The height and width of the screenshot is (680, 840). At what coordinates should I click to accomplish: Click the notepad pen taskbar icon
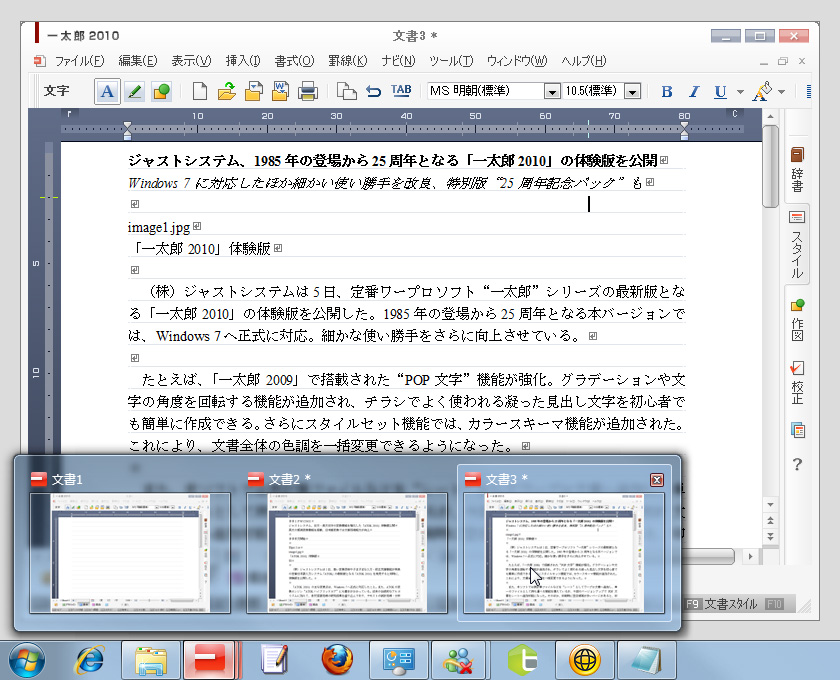[275, 660]
